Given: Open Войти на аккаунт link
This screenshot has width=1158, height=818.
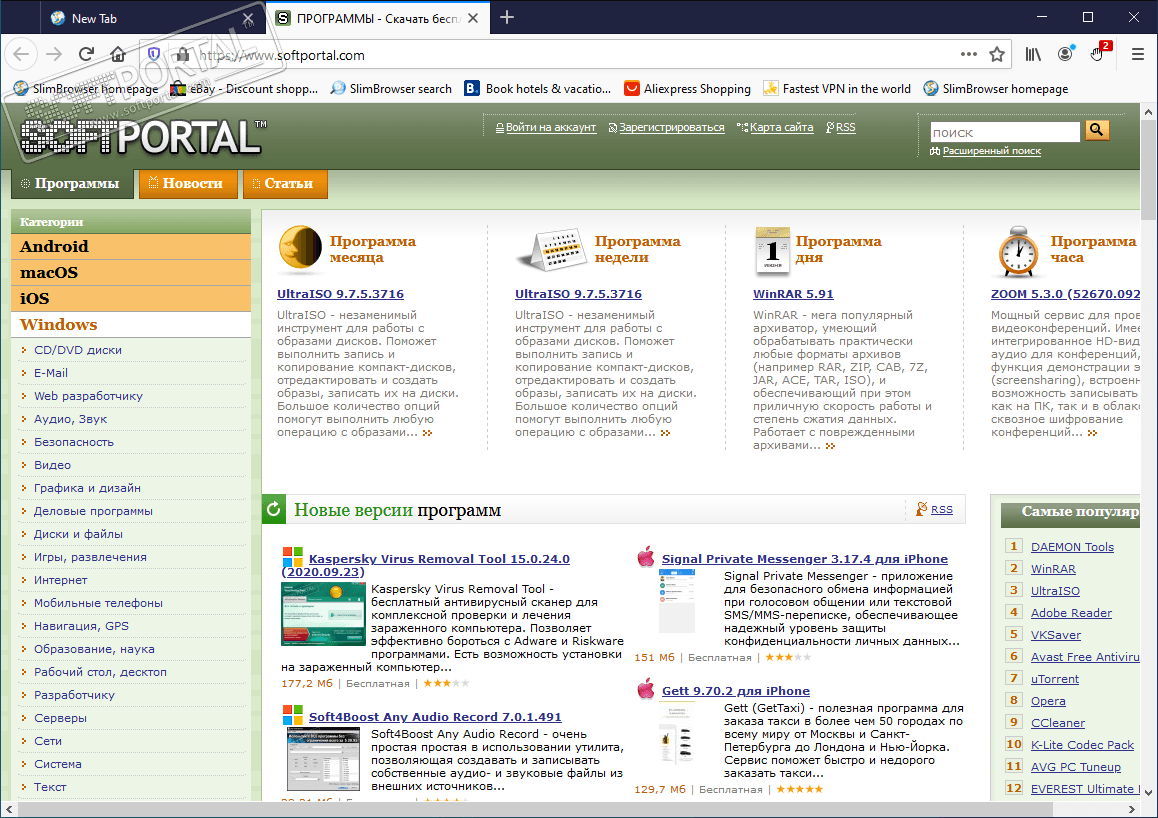Looking at the screenshot, I should (550, 127).
